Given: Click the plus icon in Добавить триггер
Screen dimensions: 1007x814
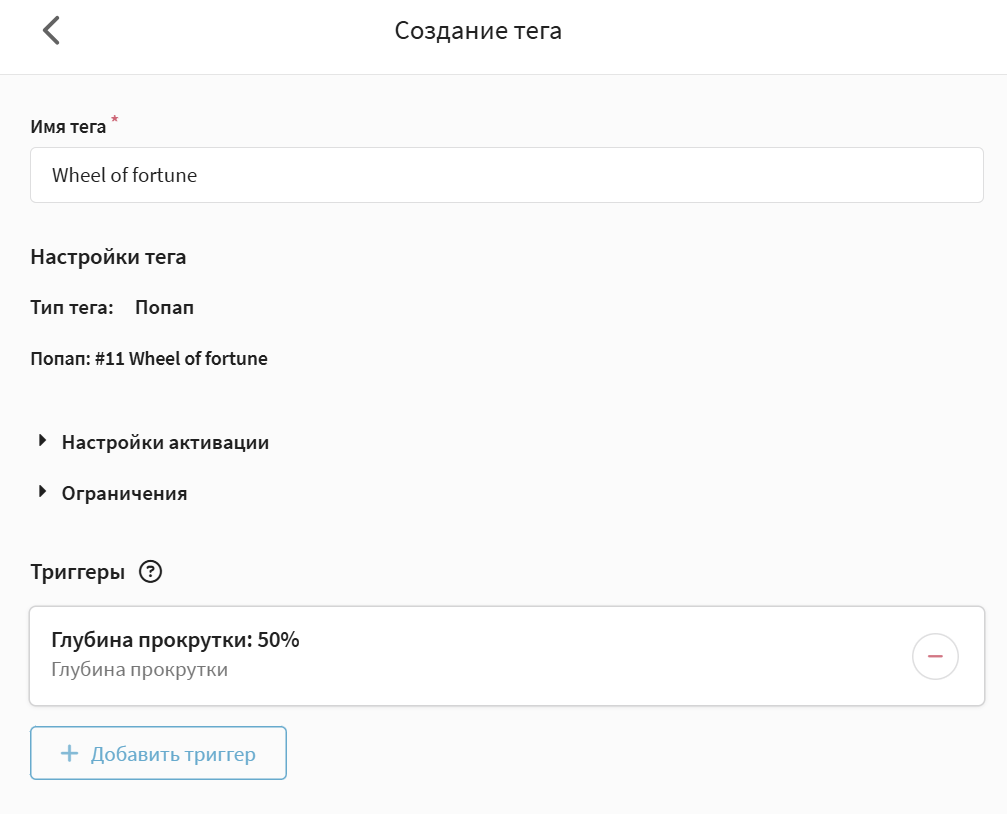Looking at the screenshot, I should (69, 753).
